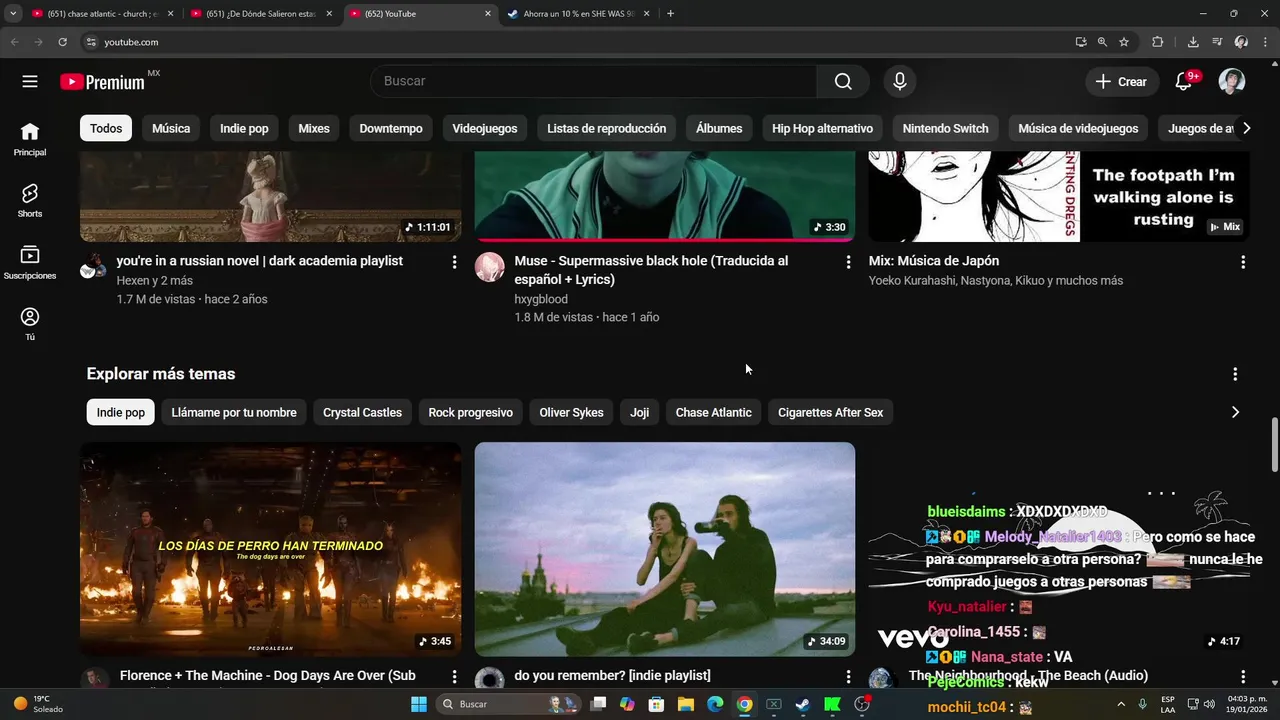
Task: Open Shorts in the sidebar
Action: pyautogui.click(x=30, y=200)
